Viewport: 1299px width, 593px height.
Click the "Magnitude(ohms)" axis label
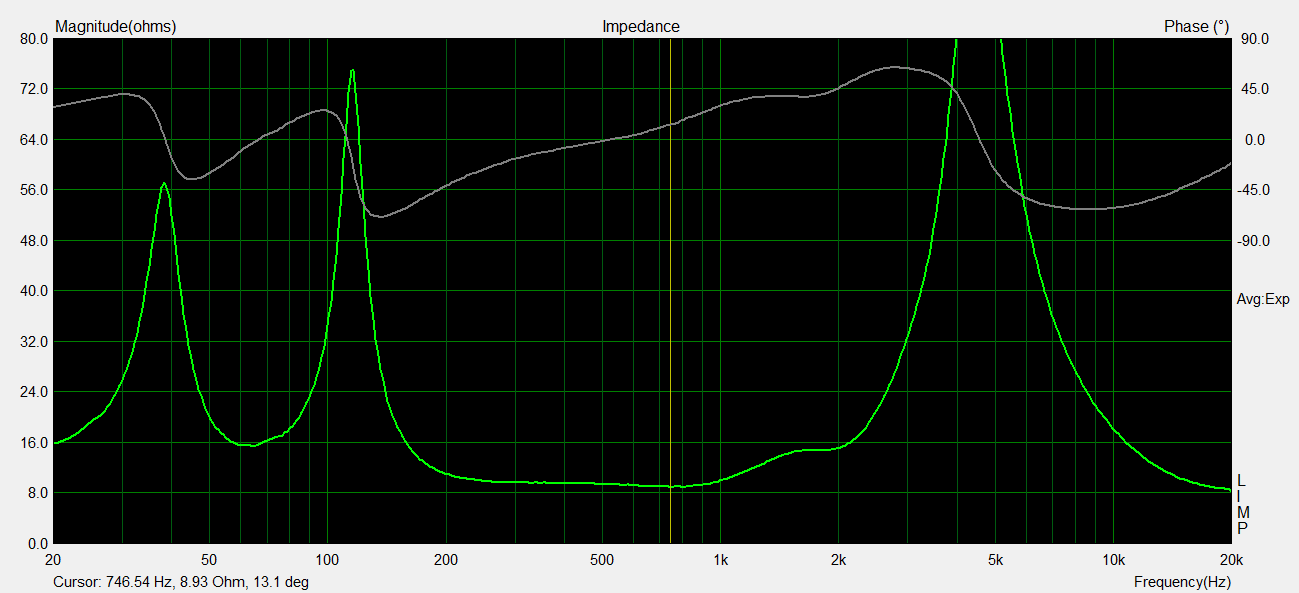(115, 27)
